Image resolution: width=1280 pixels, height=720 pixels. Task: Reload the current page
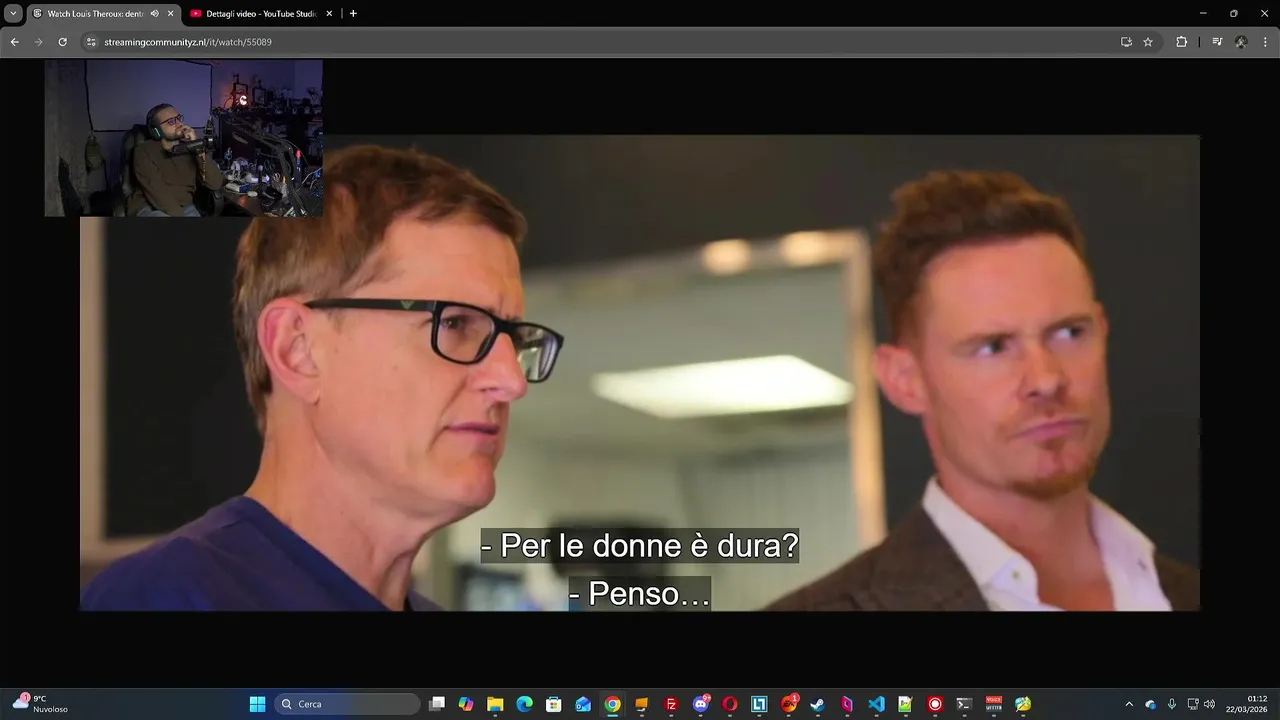click(62, 42)
